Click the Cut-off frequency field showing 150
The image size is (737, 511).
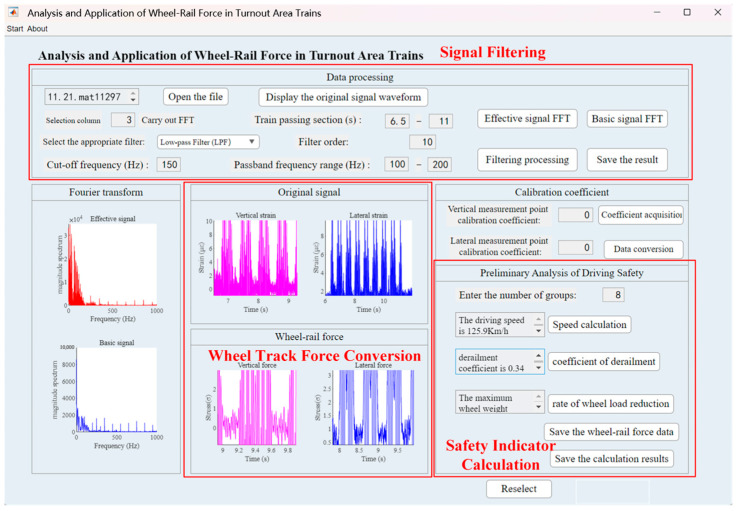(x=169, y=165)
